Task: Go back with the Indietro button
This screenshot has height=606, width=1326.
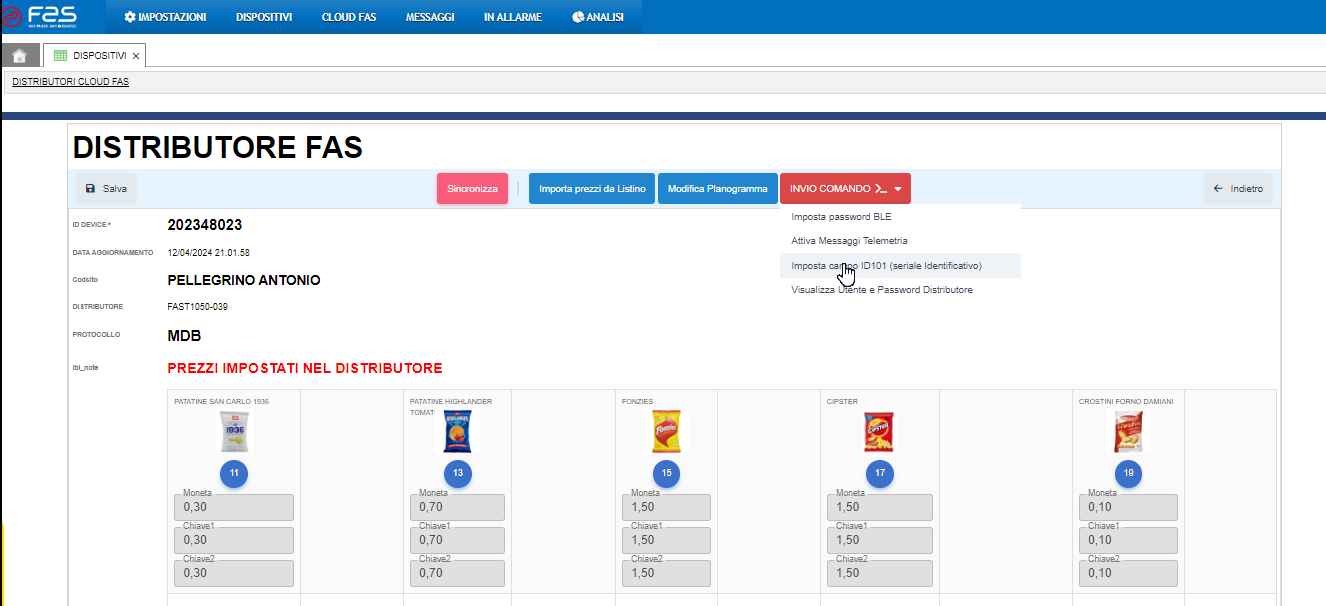Action: [x=1238, y=188]
